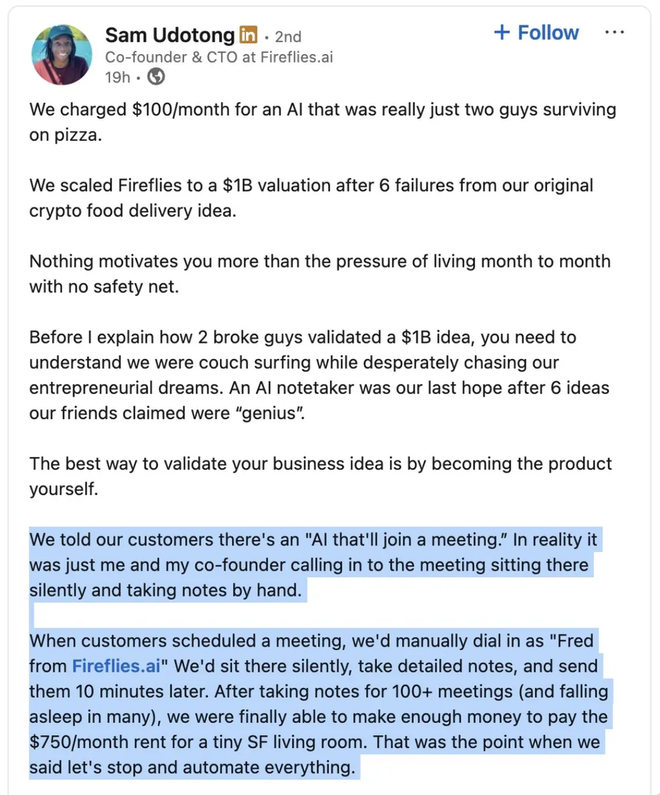The width and height of the screenshot is (660, 795).
Task: Open the three-dot post options menu
Action: click(615, 32)
